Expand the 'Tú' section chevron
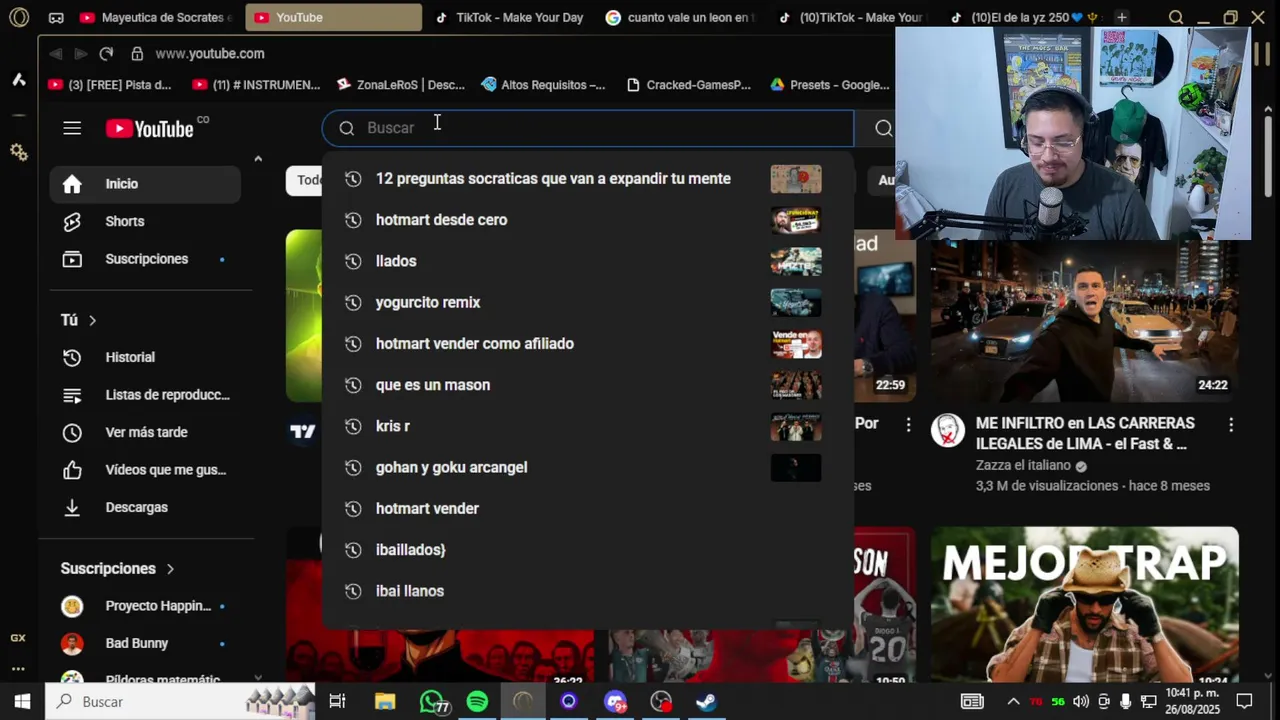 click(x=92, y=320)
